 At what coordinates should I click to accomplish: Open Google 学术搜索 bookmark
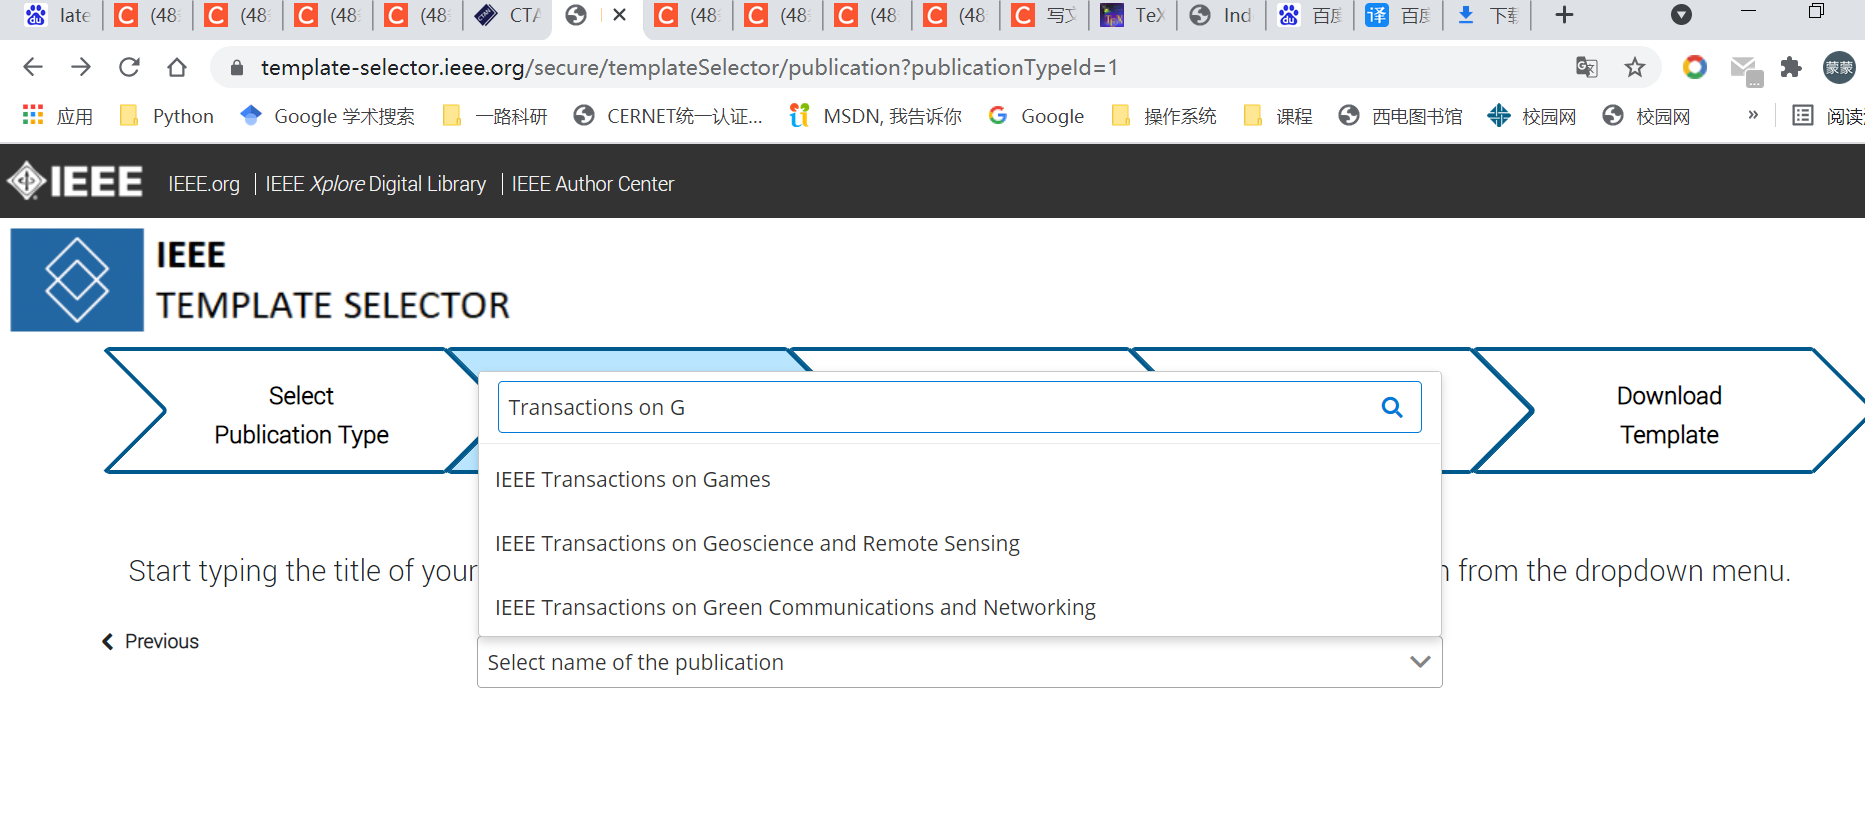(x=328, y=116)
